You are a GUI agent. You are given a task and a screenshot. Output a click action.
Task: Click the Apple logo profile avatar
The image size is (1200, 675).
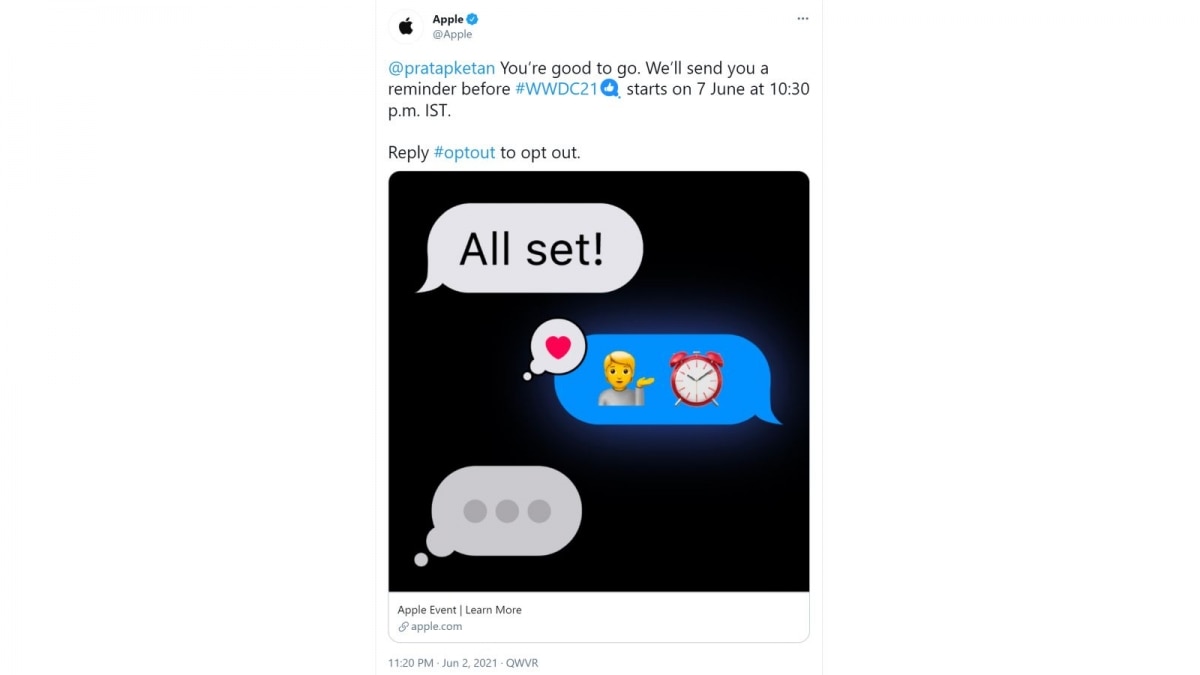pos(406,27)
